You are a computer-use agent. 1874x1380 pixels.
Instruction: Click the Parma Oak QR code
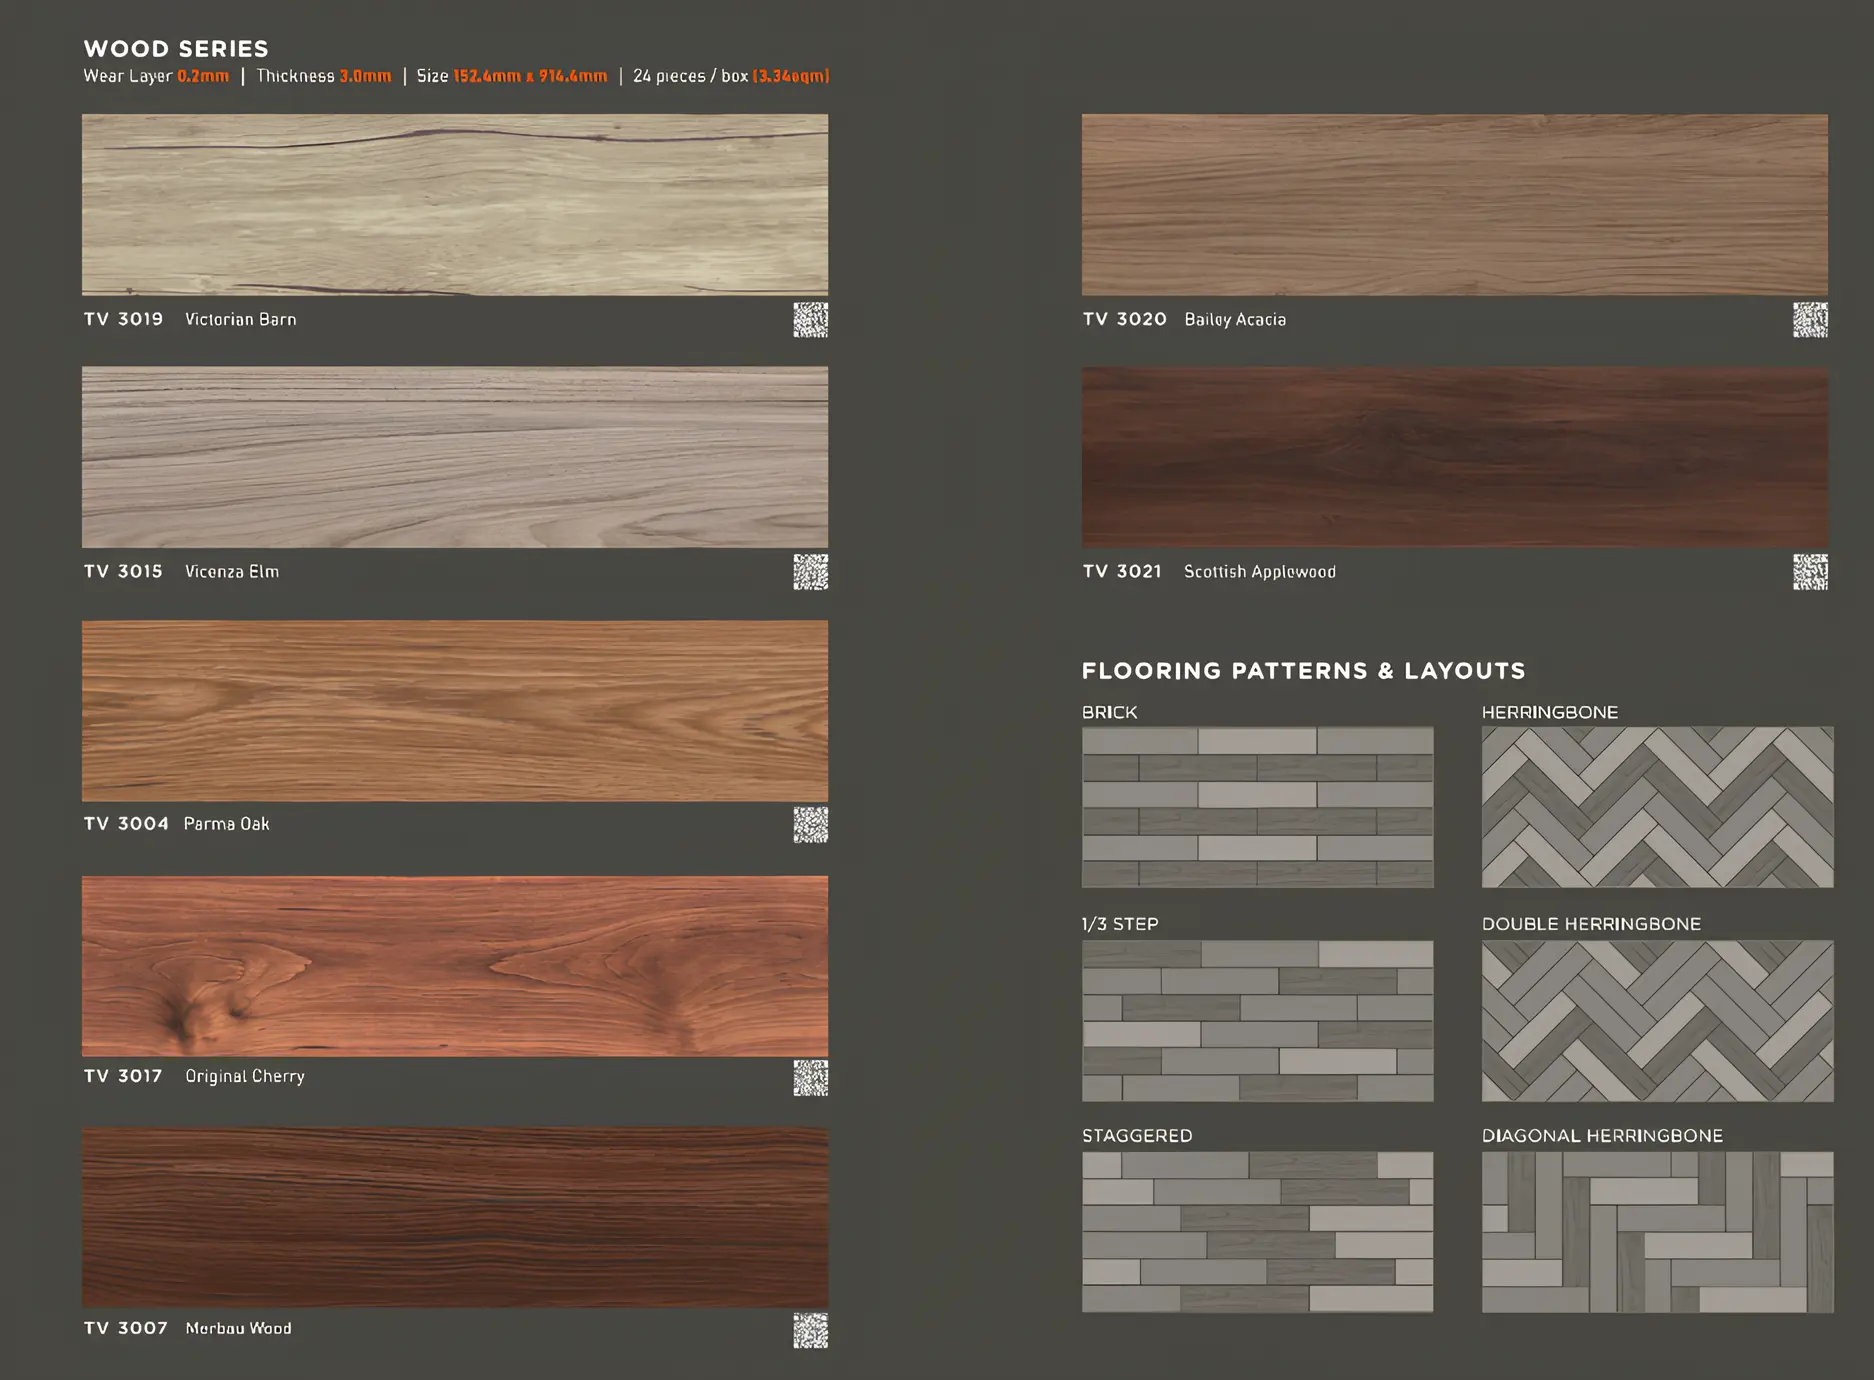point(810,825)
